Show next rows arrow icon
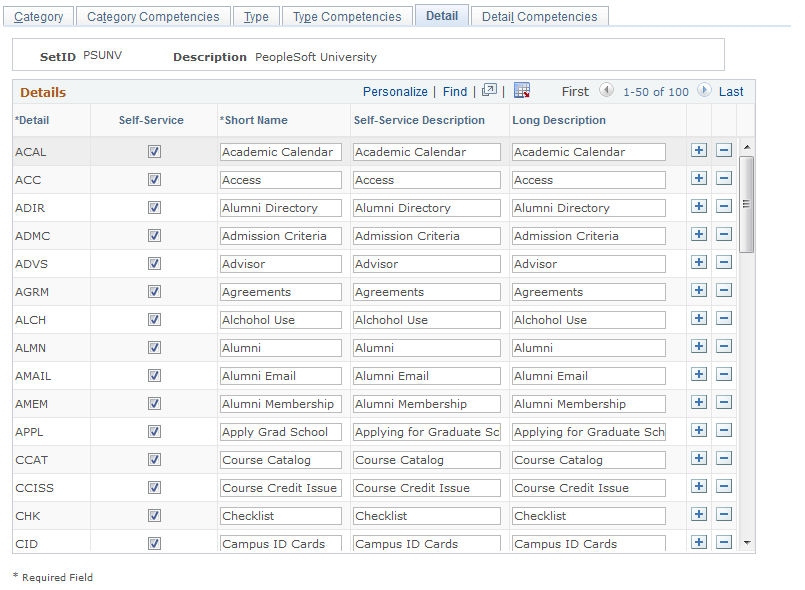 704,90
